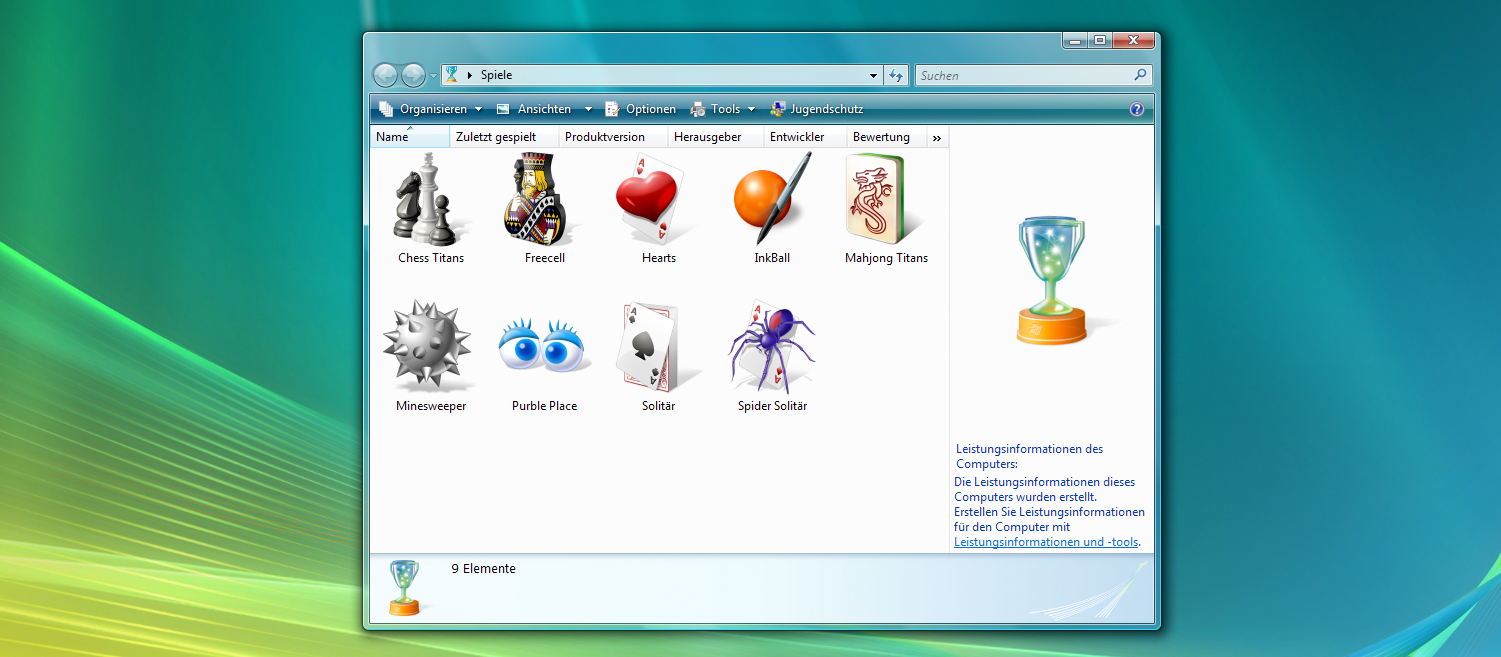Click the Purble Place label text
This screenshot has width=1501, height=657.
click(x=544, y=406)
